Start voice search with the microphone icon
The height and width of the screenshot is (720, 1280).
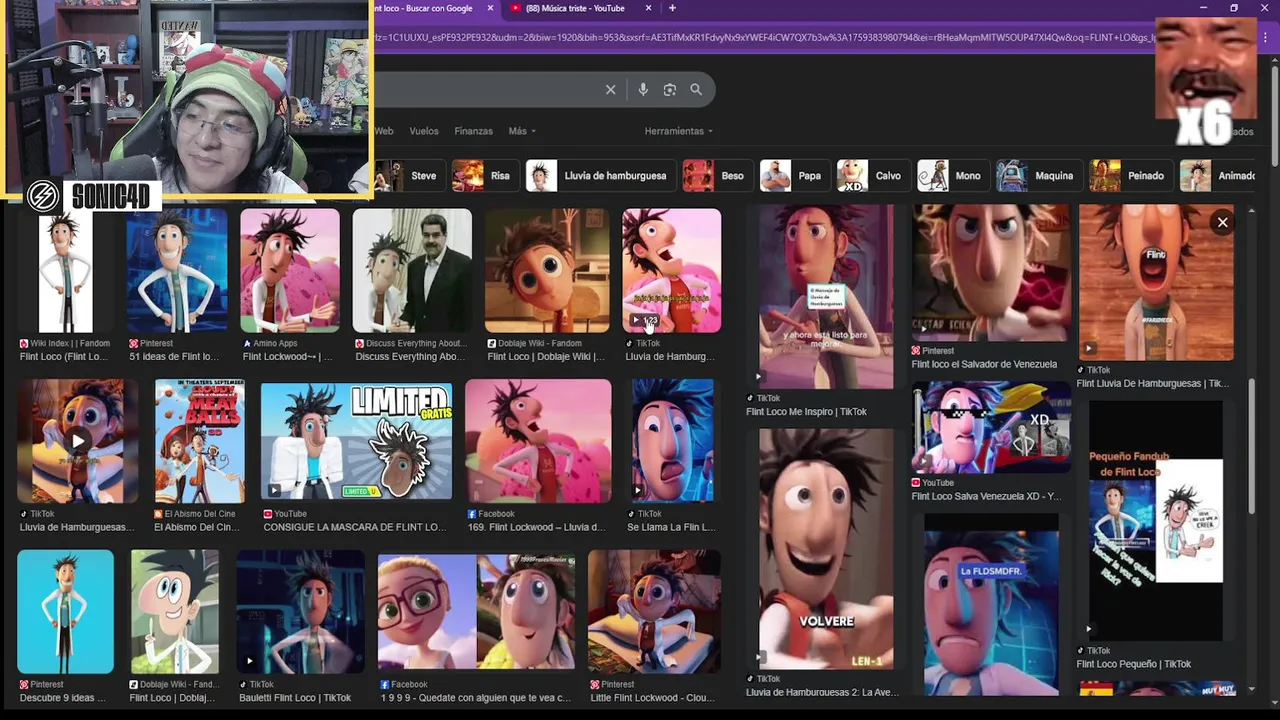(x=643, y=90)
